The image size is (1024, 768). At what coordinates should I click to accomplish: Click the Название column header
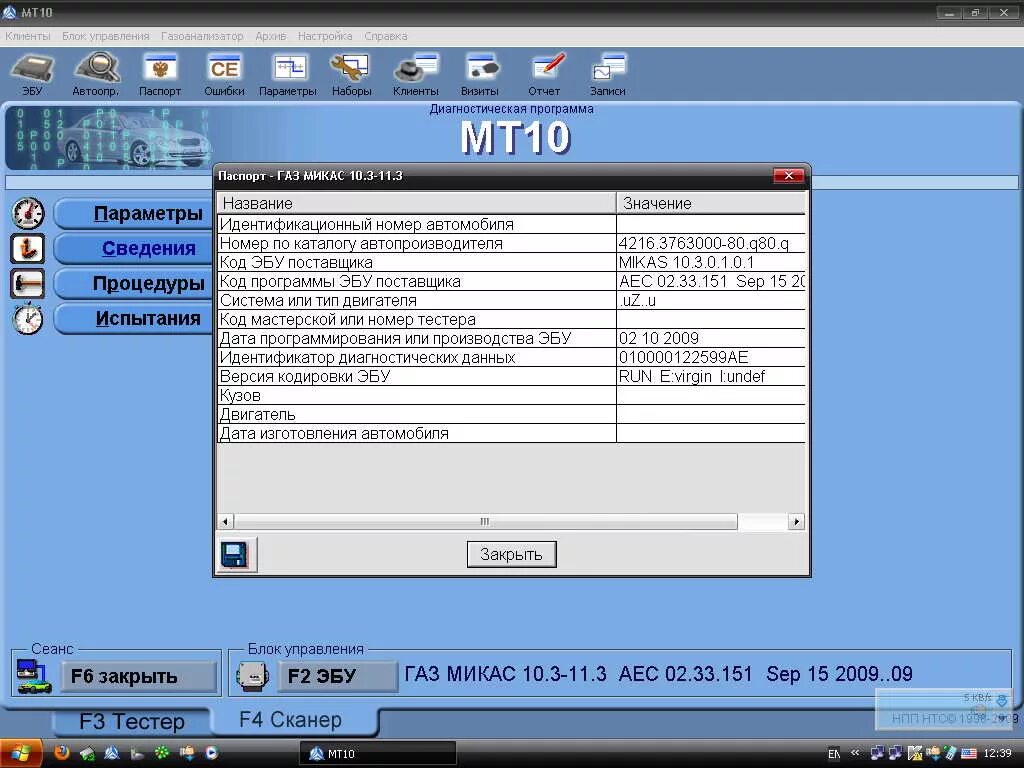[417, 203]
